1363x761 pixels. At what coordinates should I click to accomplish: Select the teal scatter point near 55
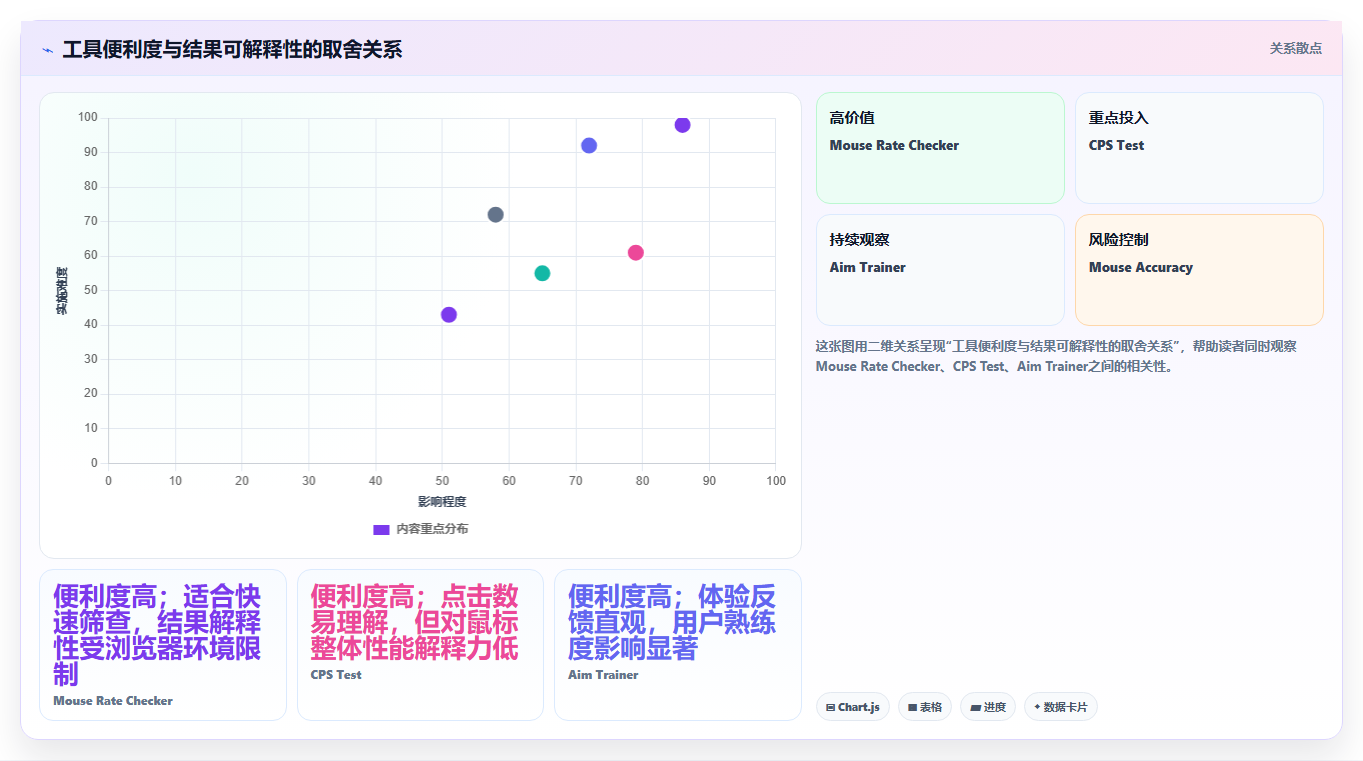pyautogui.click(x=542, y=273)
